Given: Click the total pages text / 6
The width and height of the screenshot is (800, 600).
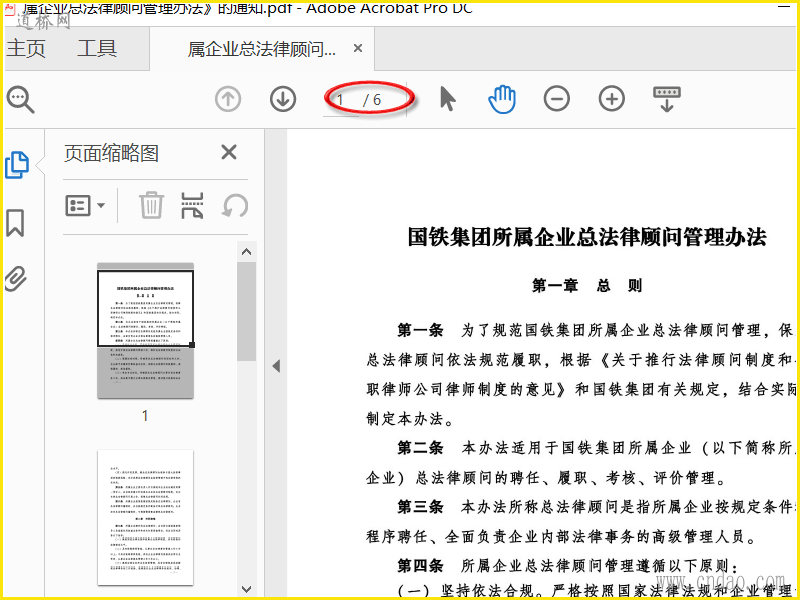Looking at the screenshot, I should [x=372, y=100].
